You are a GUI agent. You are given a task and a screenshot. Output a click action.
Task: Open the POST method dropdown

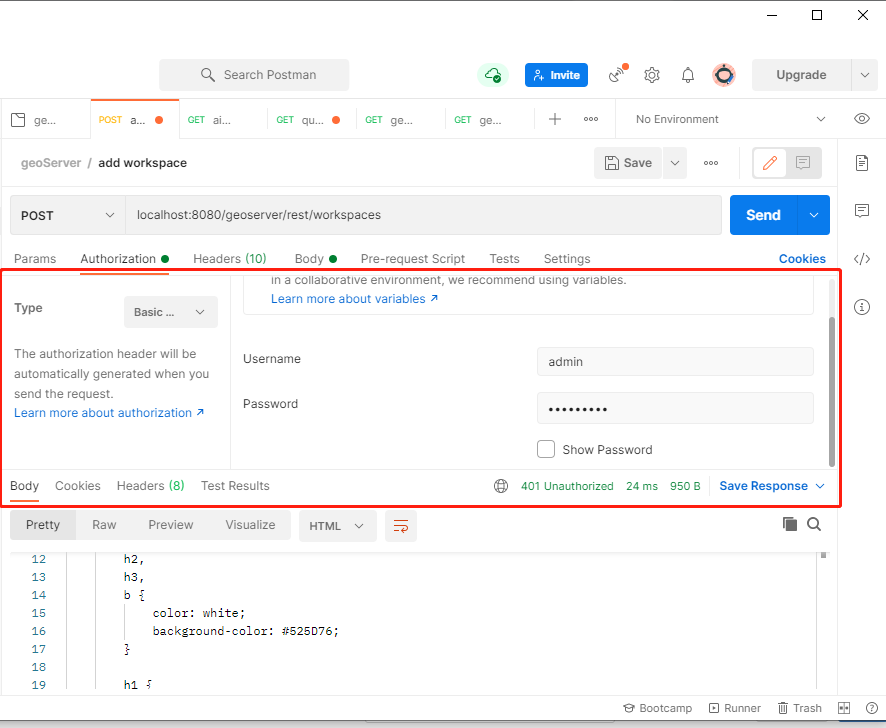coord(66,215)
